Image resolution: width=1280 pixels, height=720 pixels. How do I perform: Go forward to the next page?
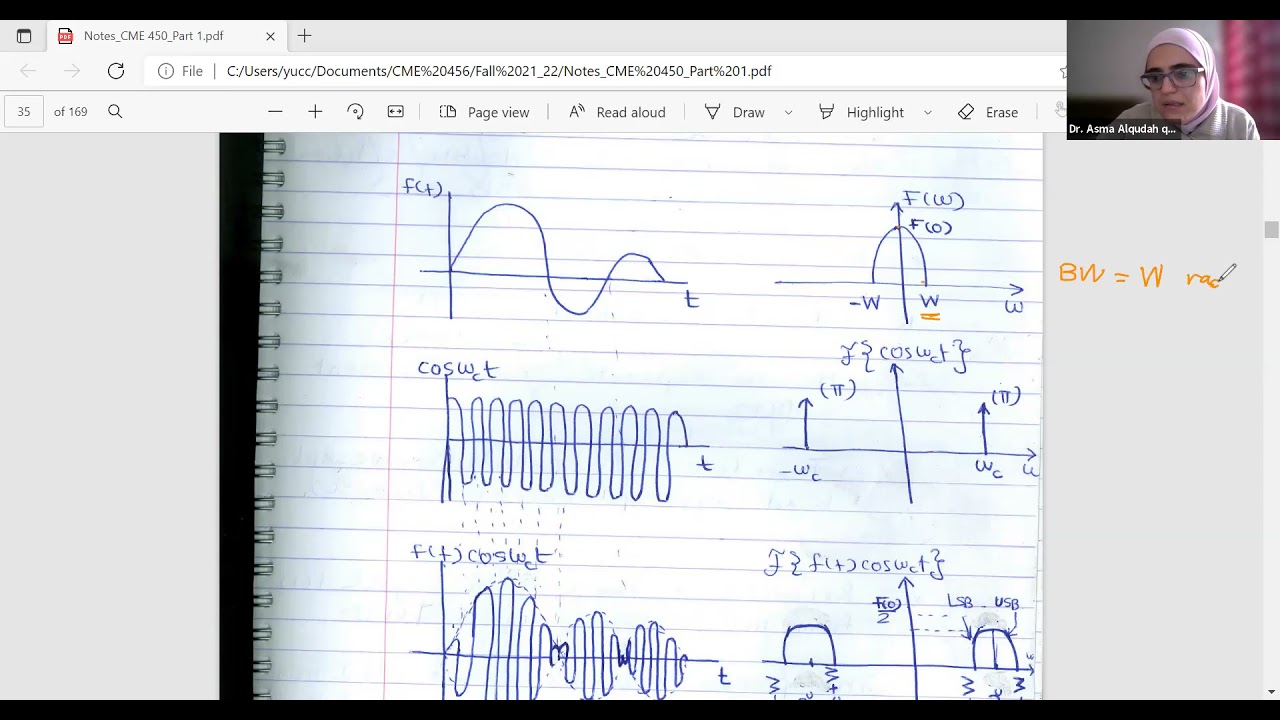pos(72,71)
